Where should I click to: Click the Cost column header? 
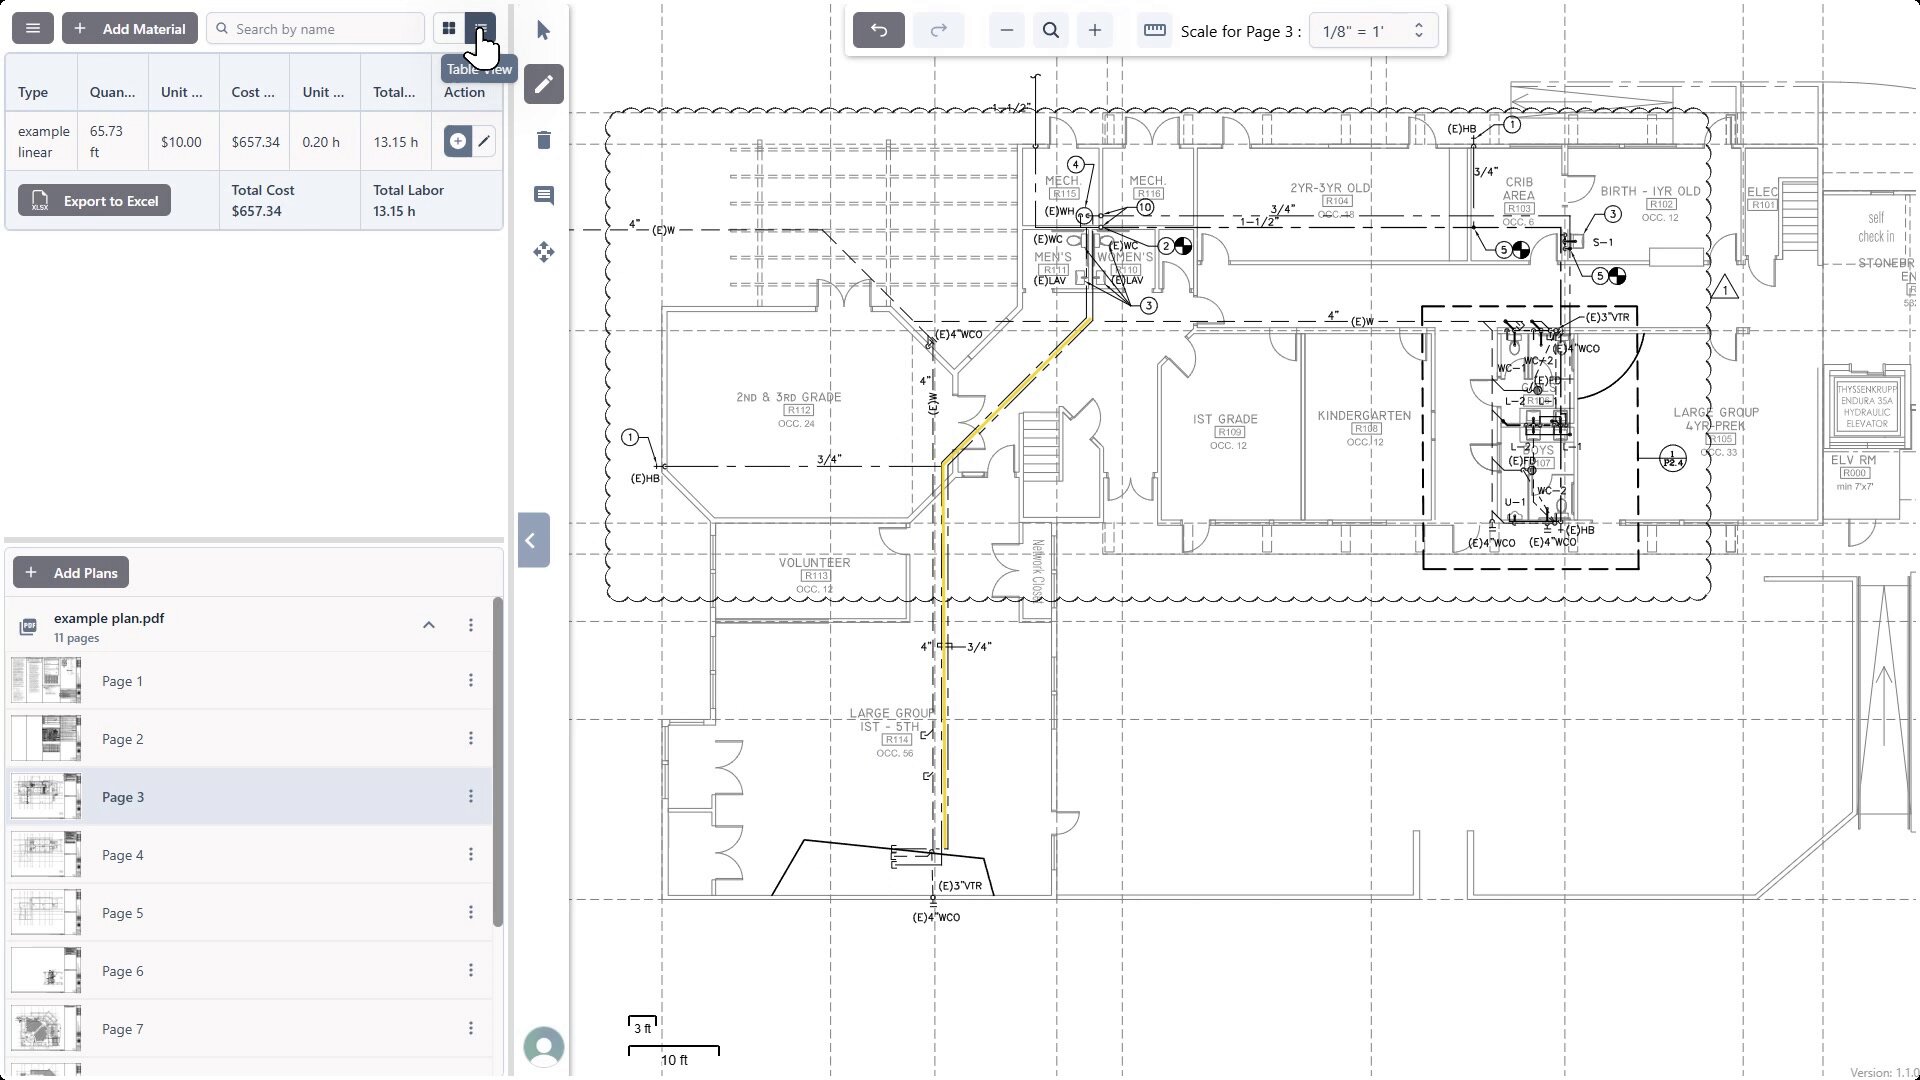coord(253,92)
